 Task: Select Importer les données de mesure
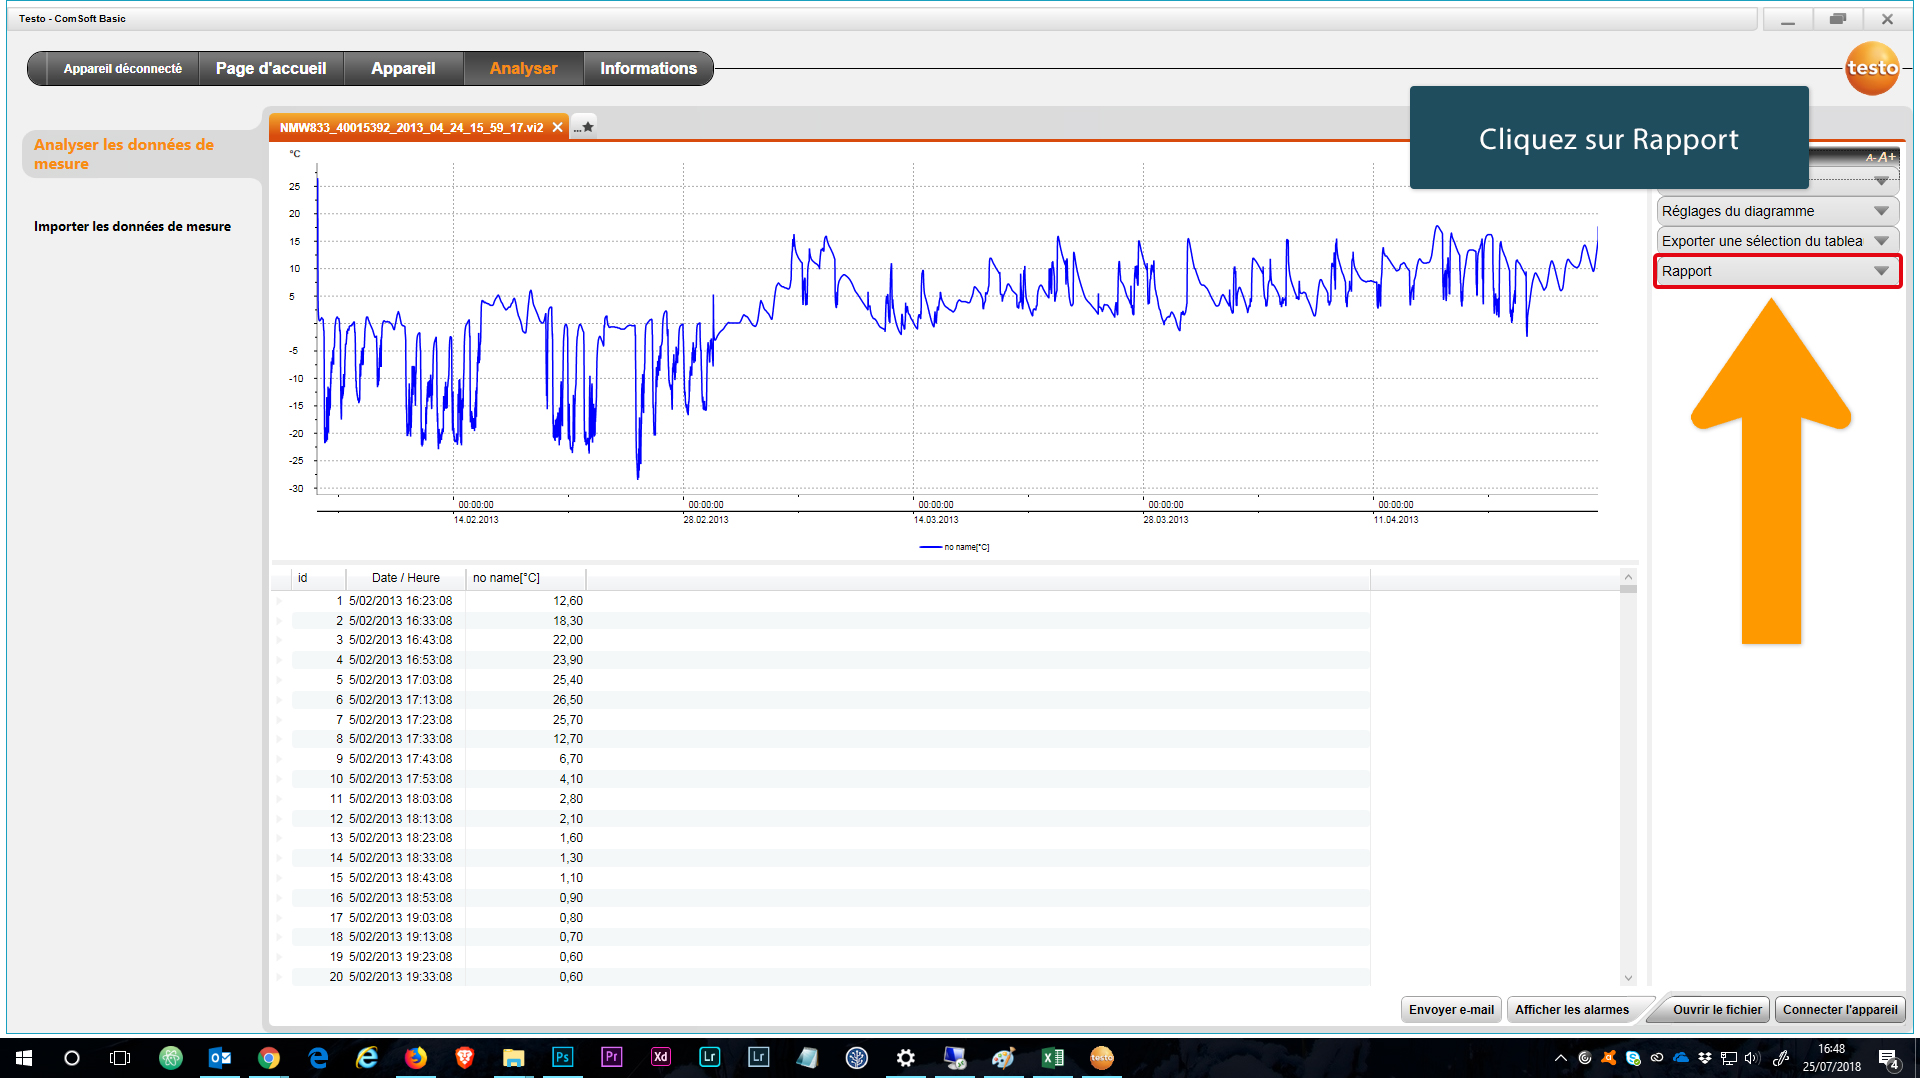tap(132, 227)
